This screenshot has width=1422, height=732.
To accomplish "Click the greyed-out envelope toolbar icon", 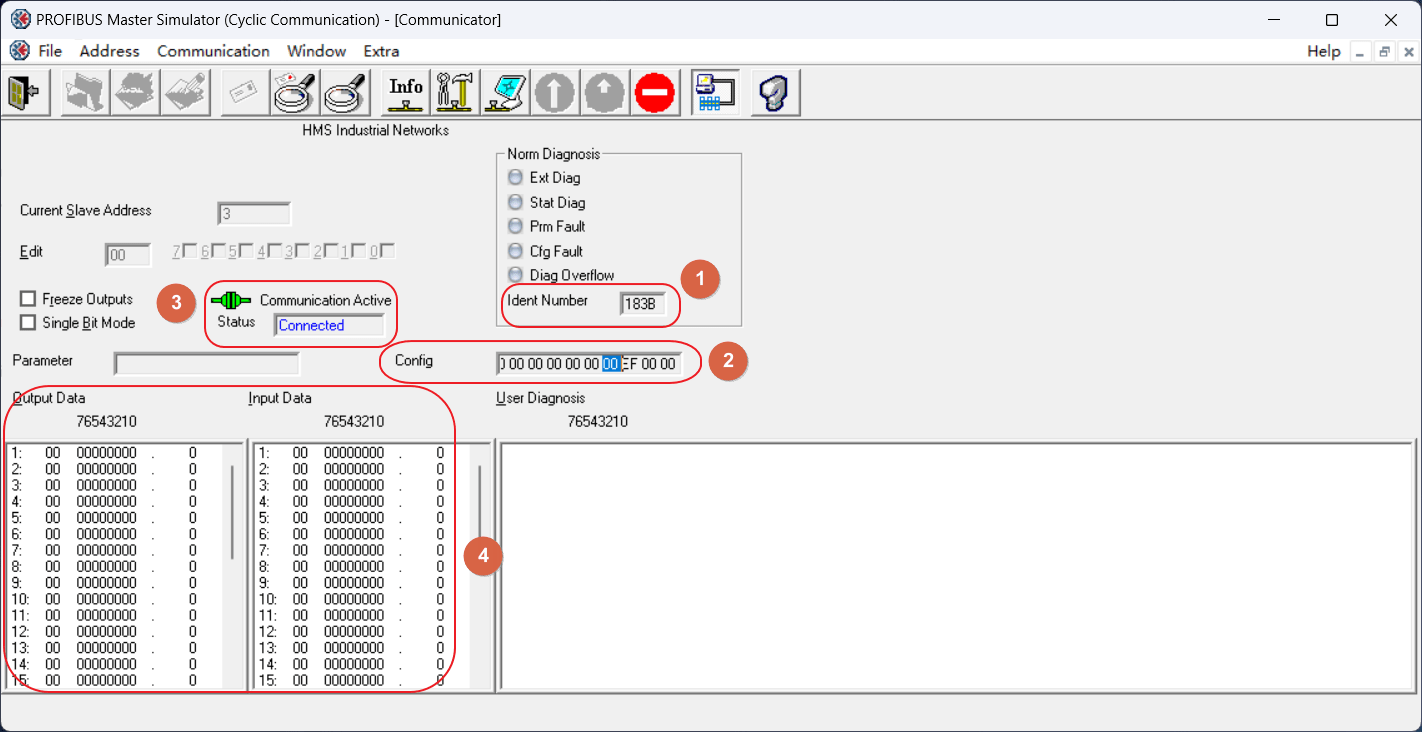I will [245, 93].
